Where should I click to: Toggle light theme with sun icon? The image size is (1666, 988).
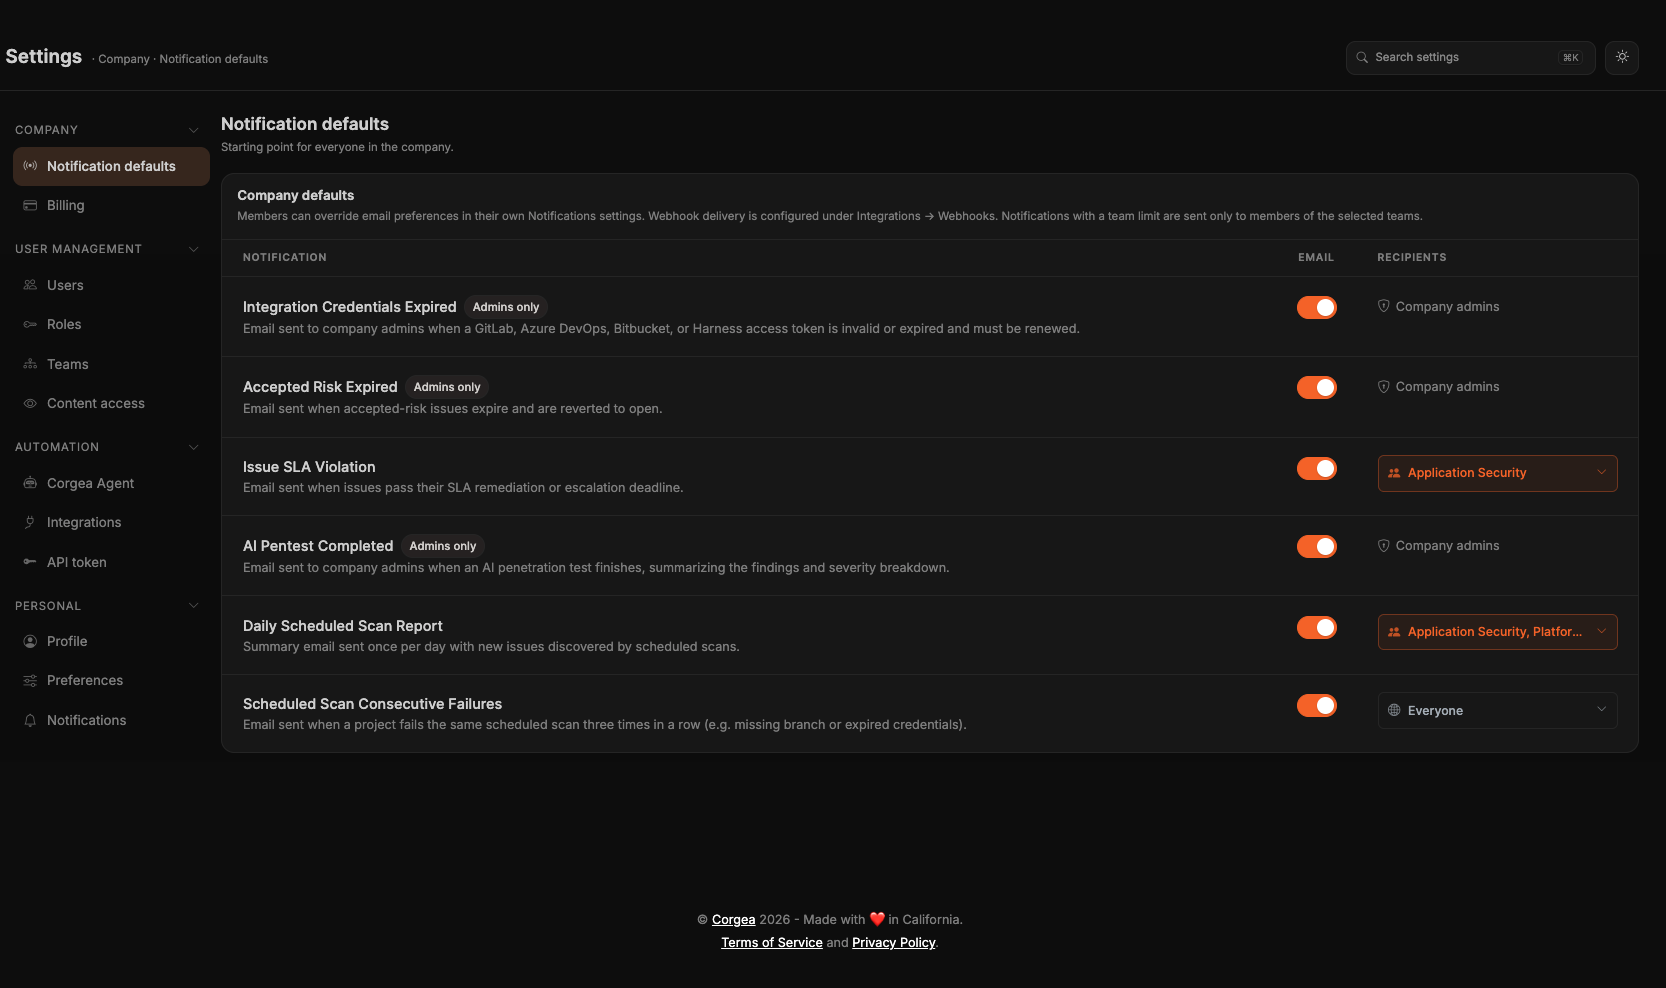(x=1622, y=57)
